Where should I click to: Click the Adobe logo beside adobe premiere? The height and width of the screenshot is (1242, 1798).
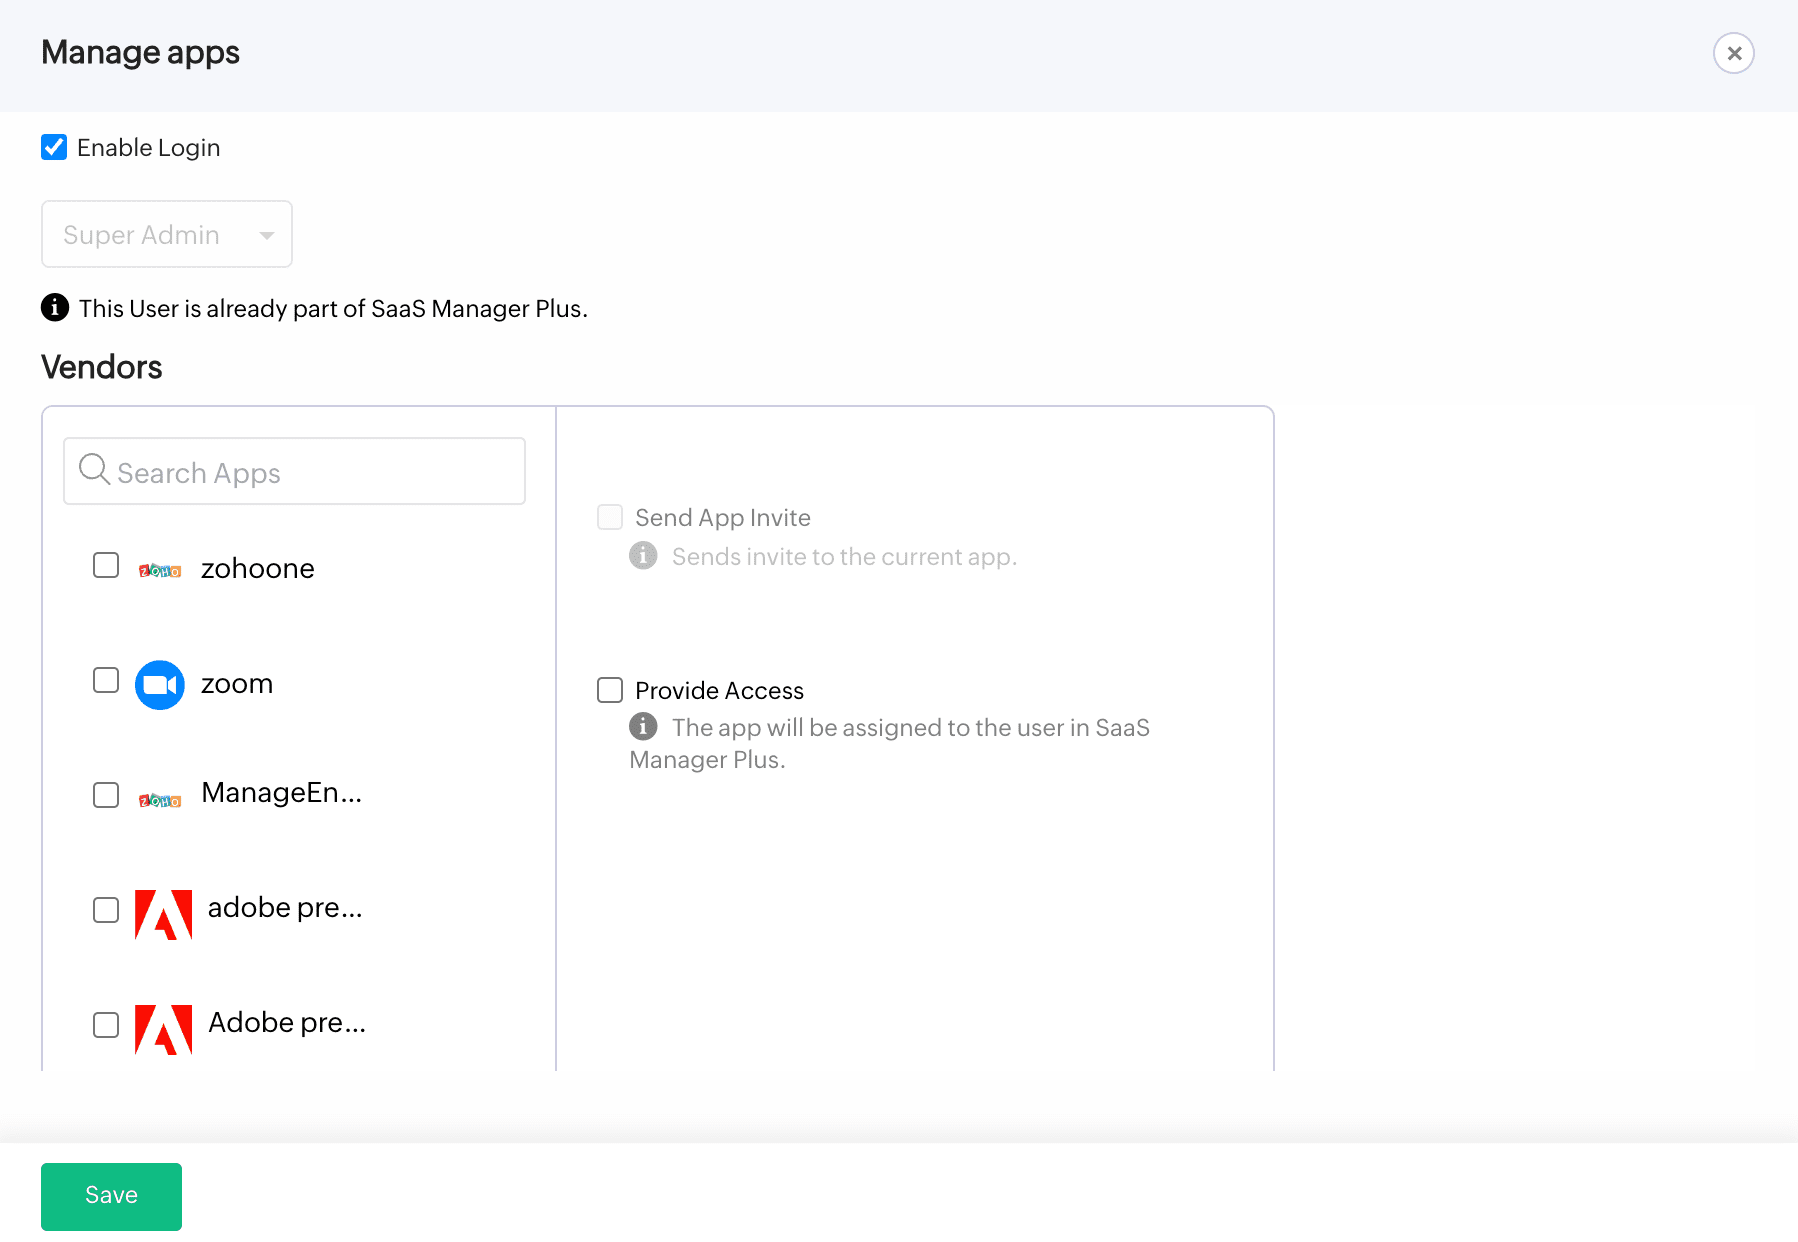click(162, 911)
